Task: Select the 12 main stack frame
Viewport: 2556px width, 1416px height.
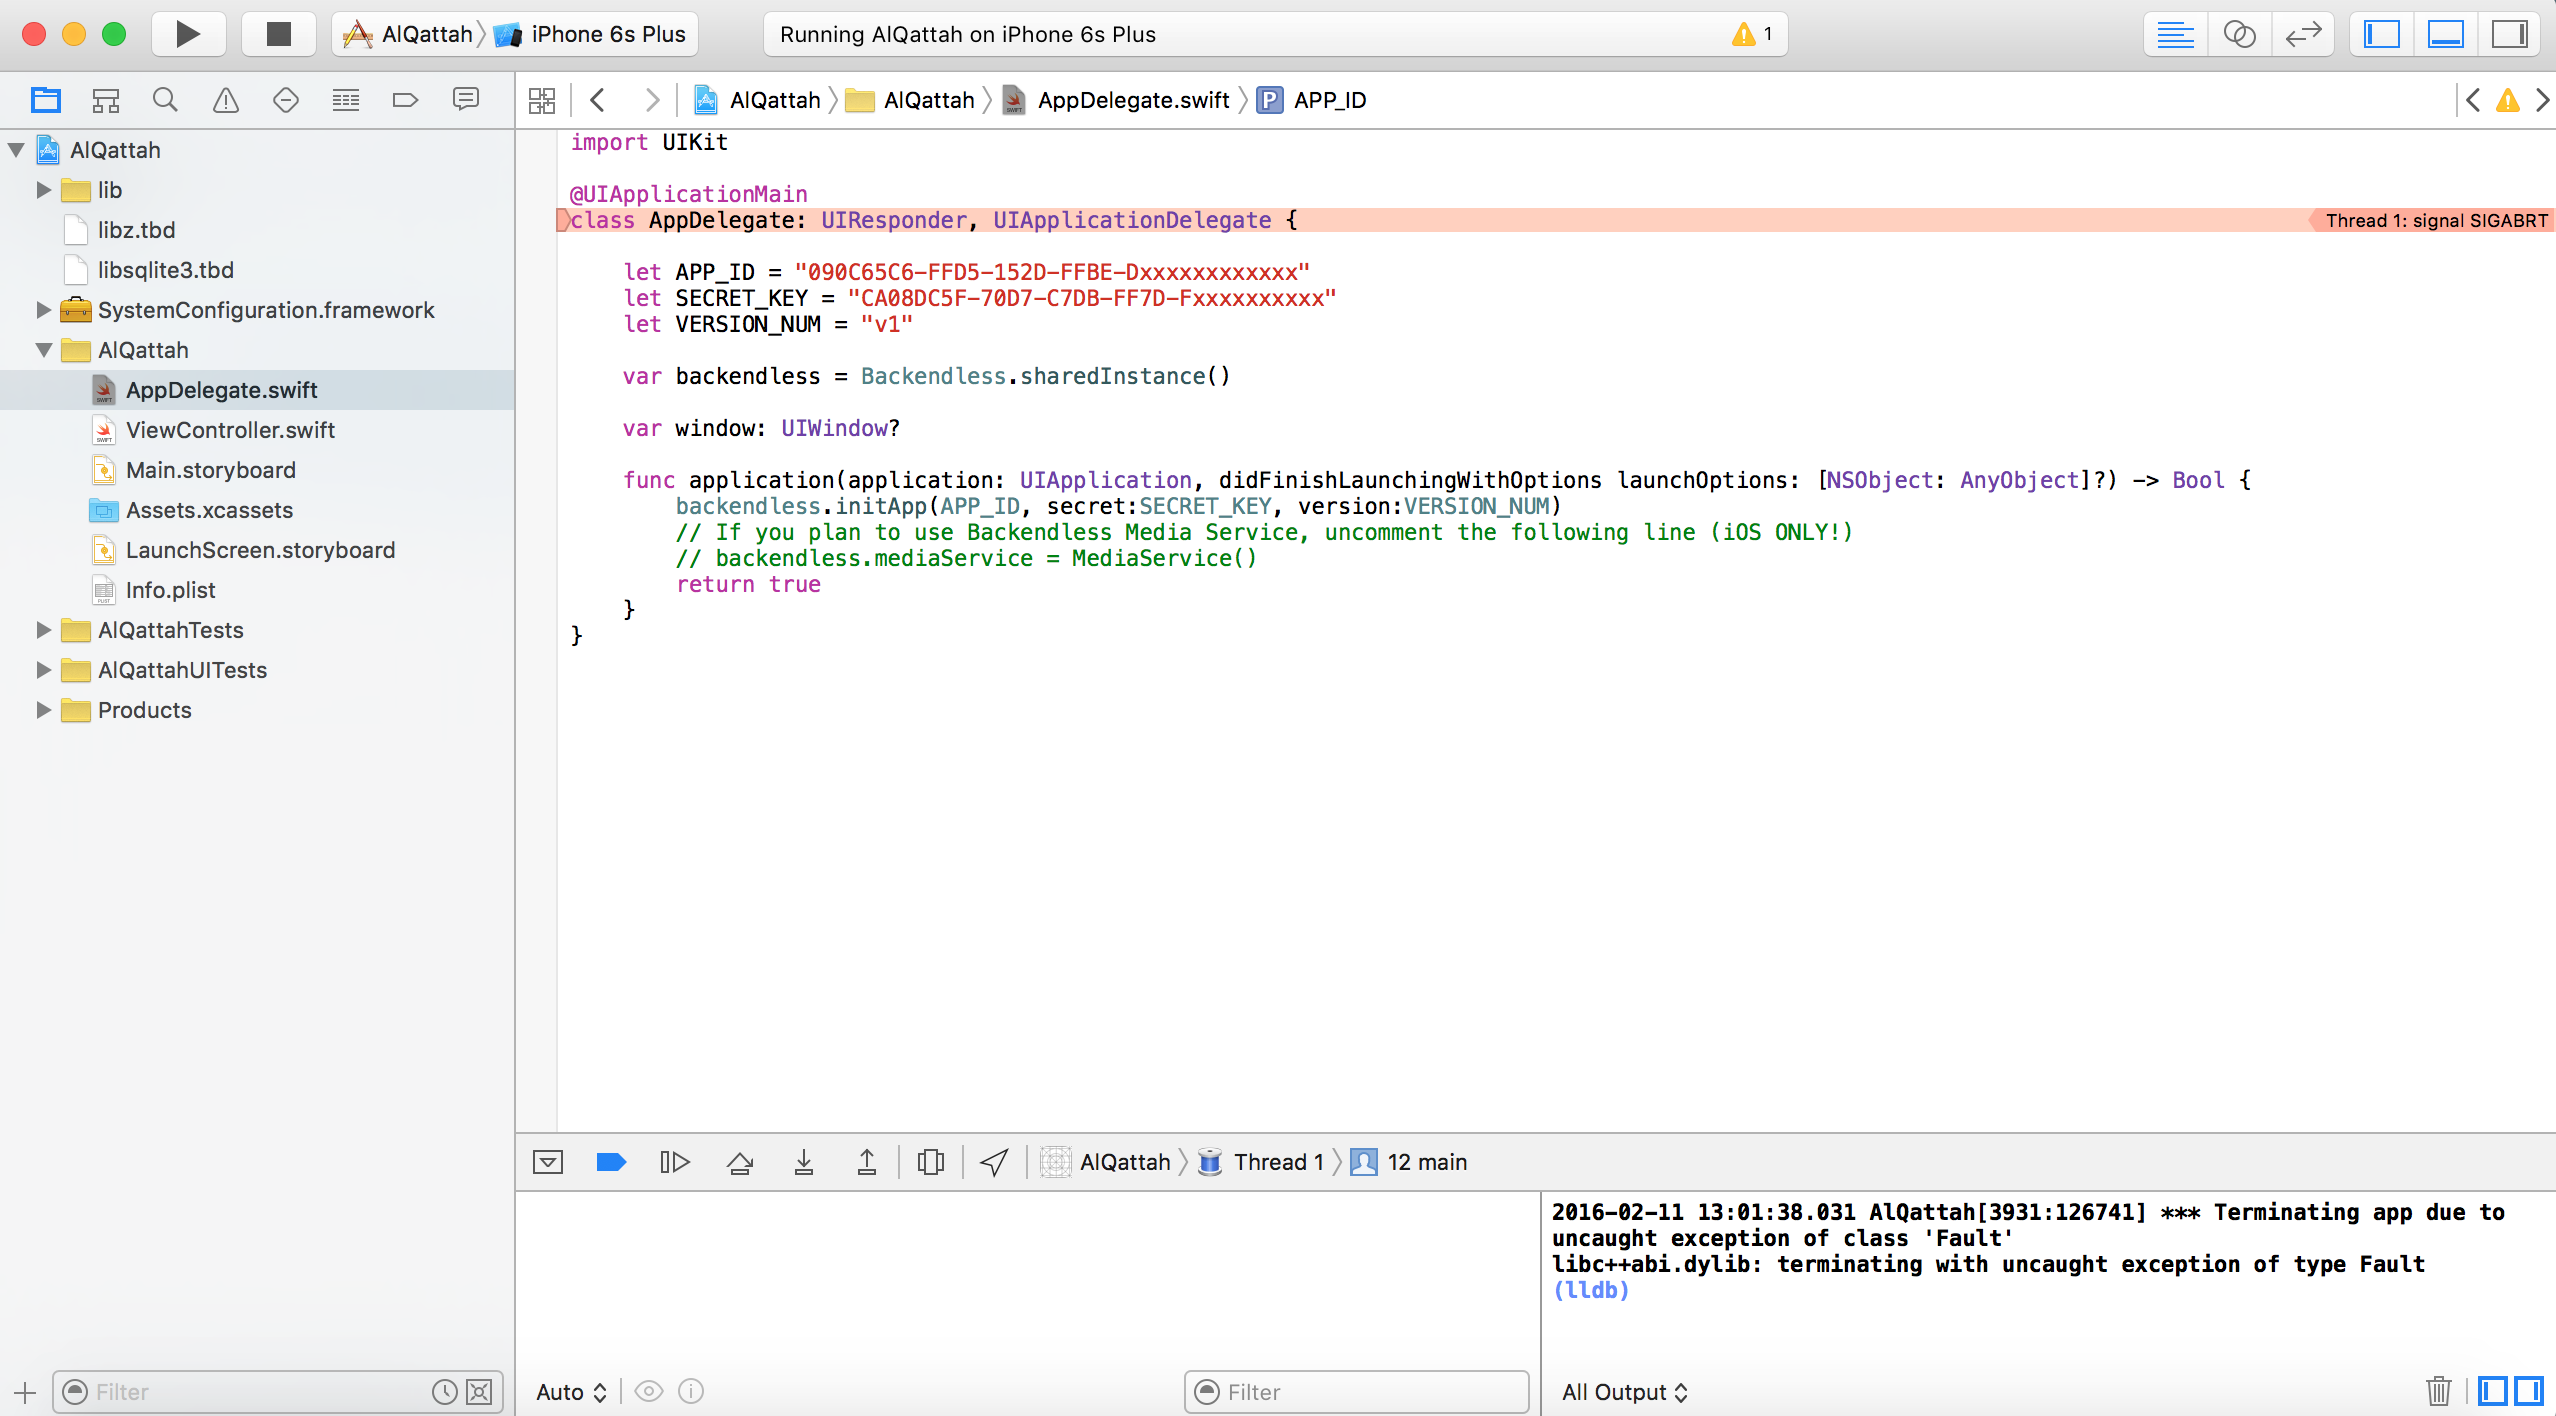Action: (1410, 1162)
